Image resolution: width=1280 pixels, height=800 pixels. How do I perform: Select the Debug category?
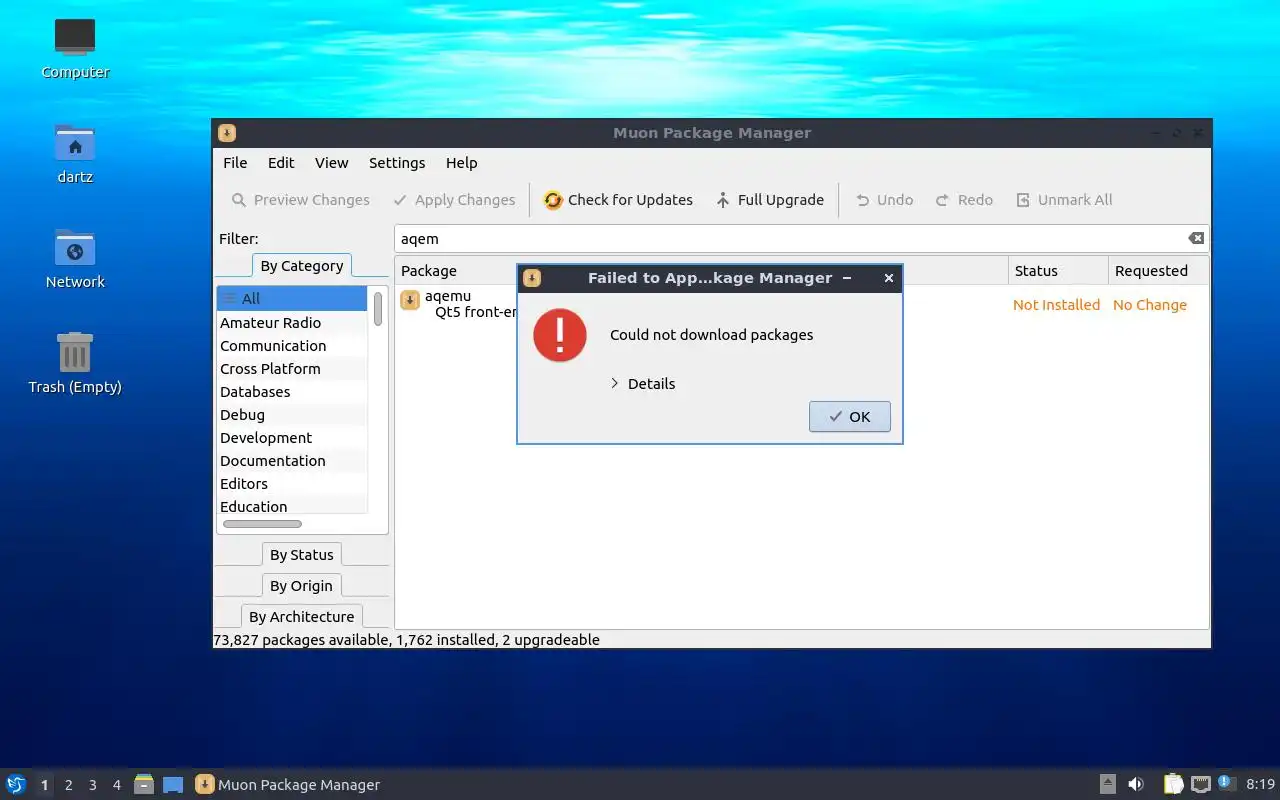coord(292,415)
